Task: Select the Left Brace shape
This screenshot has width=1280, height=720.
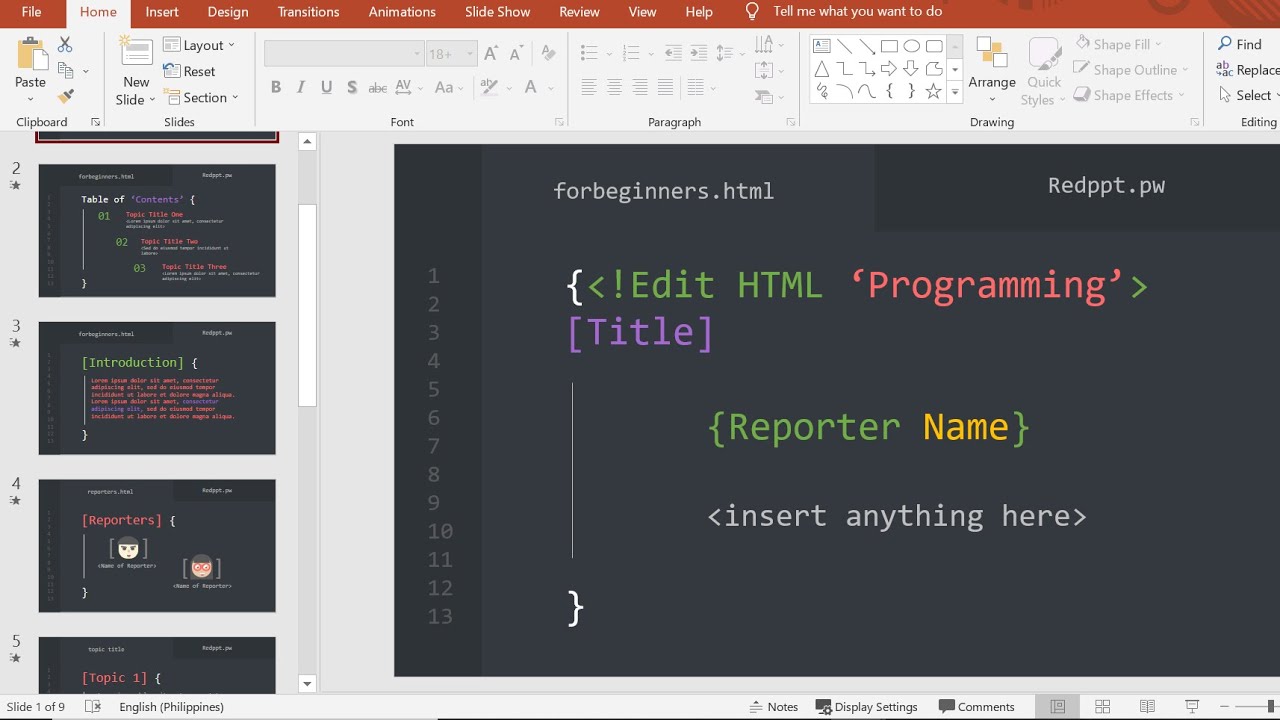Action: [x=889, y=92]
